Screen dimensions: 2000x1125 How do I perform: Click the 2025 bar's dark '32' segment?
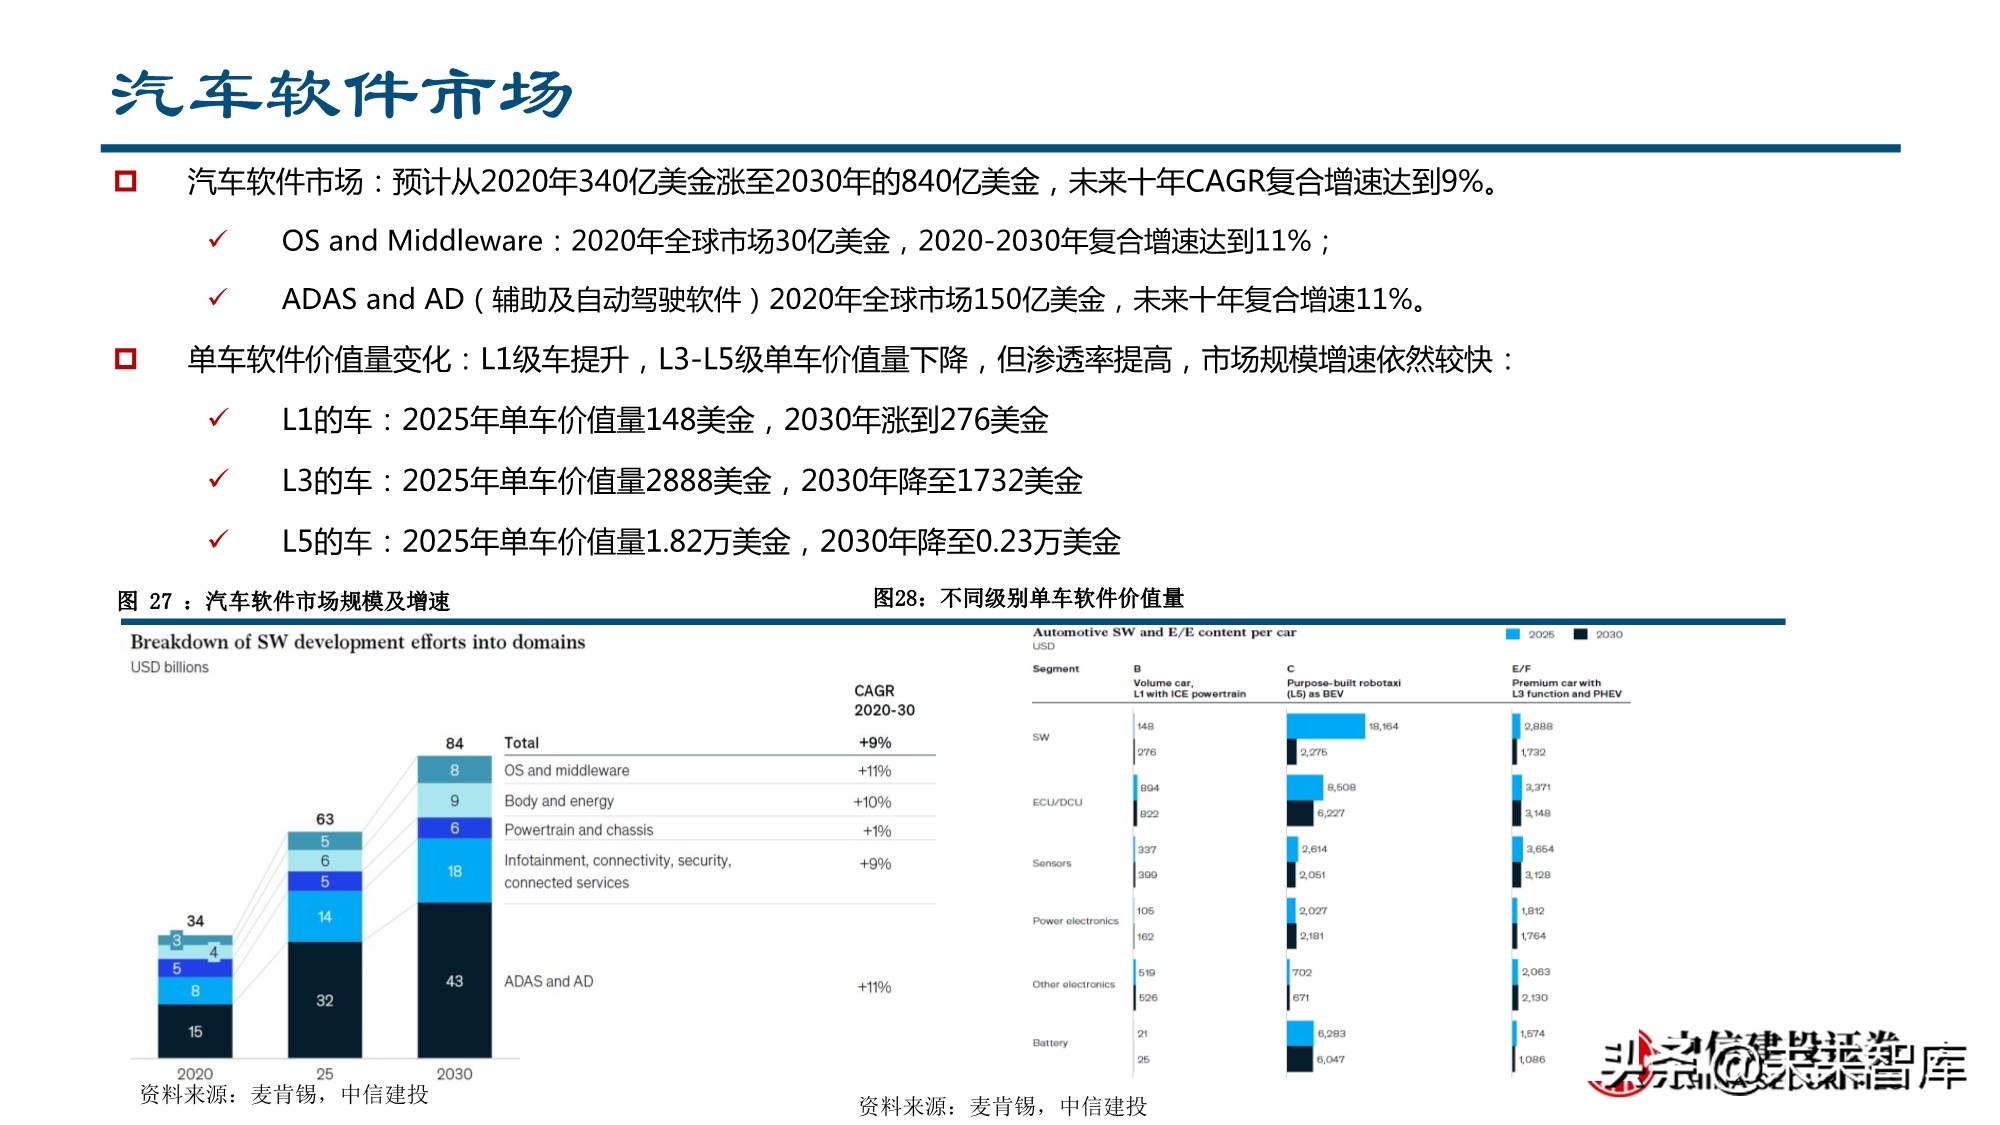(325, 999)
